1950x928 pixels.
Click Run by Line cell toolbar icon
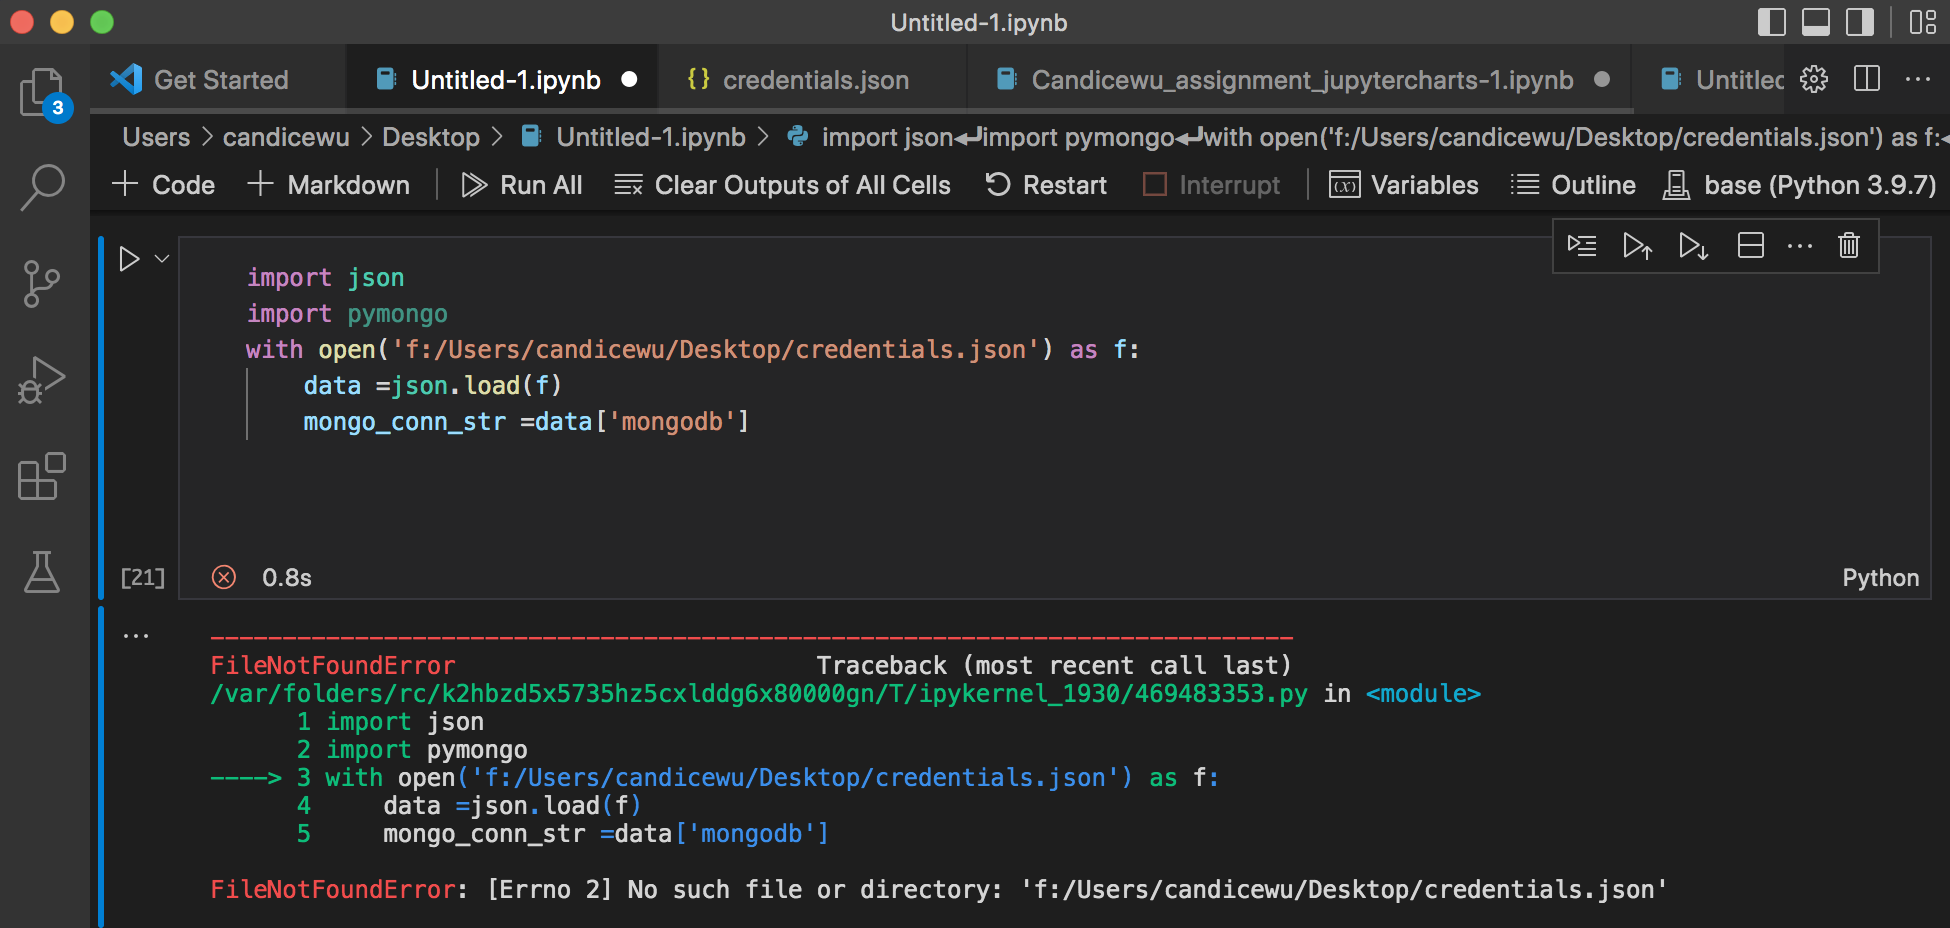click(1582, 246)
